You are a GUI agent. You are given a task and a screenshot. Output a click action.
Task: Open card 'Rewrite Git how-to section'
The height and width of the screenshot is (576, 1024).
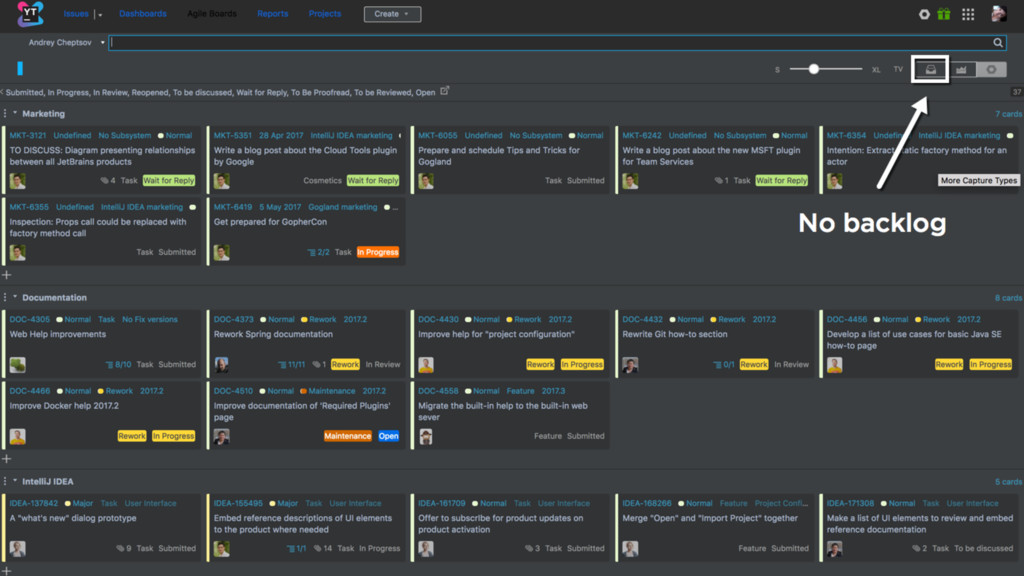click(x=675, y=334)
